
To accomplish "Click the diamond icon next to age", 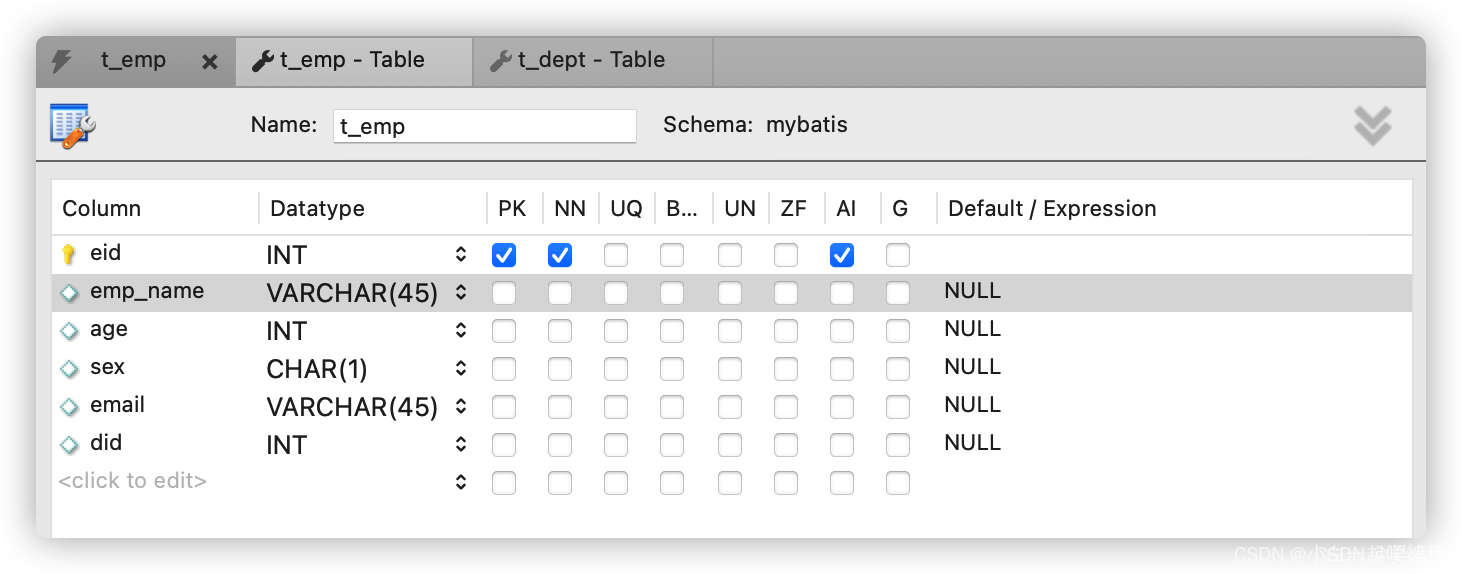I will click(69, 331).
